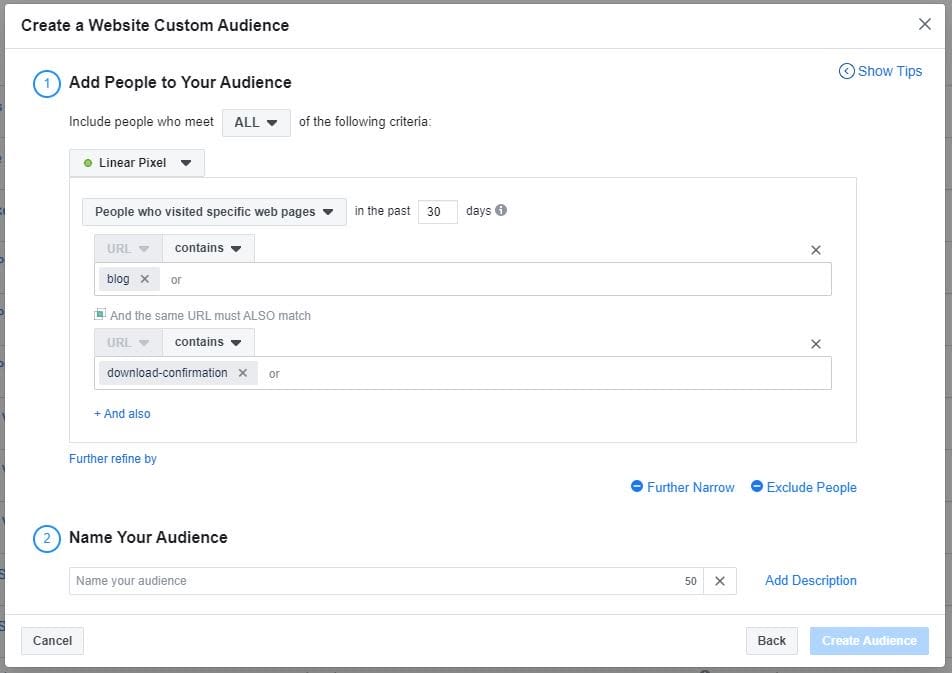Open the Linear Pixel selector dropdown
This screenshot has width=952, height=673.
pyautogui.click(x=137, y=163)
